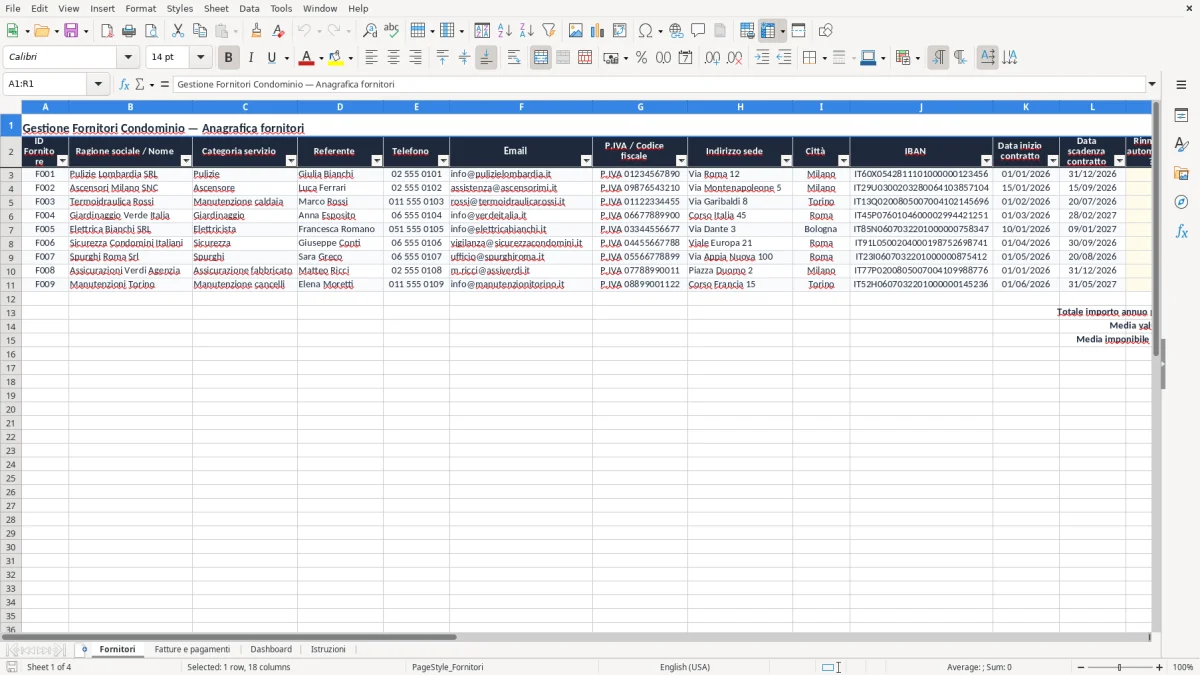This screenshot has width=1200, height=675.
Task: Click the Split Window icon
Action: (x=798, y=31)
